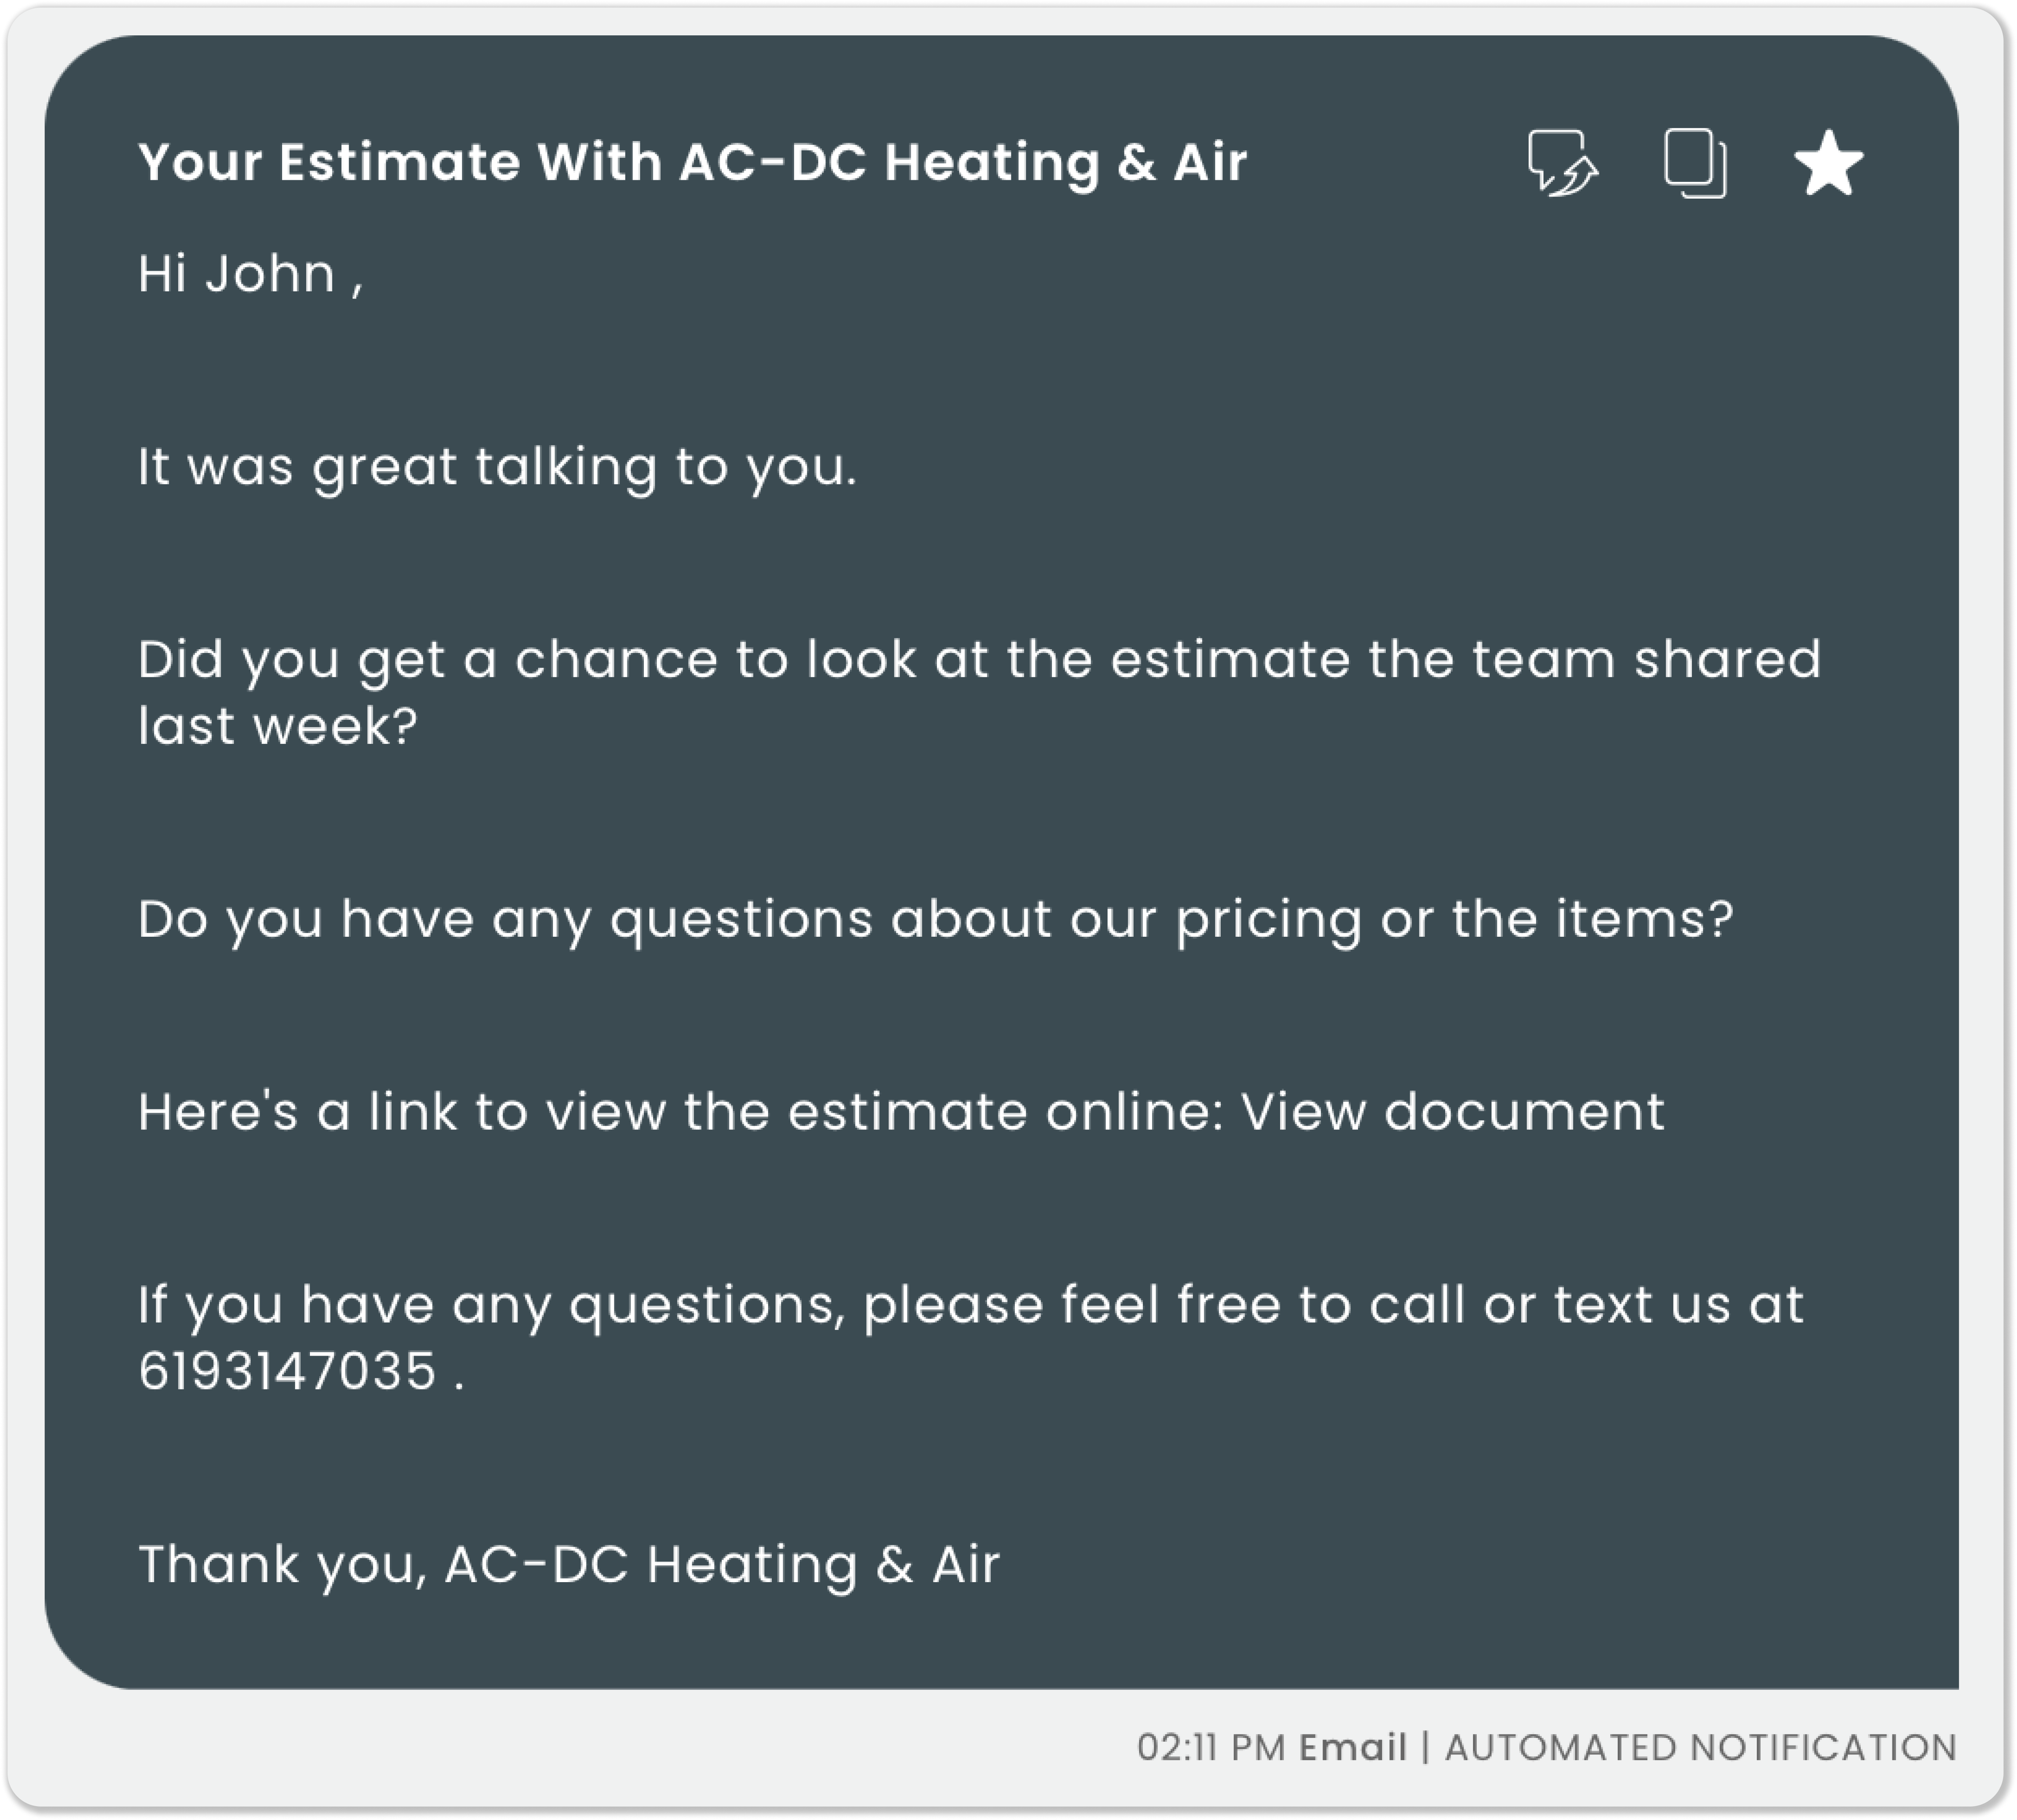Click the line "It was great talking to you."

pyautogui.click(x=497, y=467)
